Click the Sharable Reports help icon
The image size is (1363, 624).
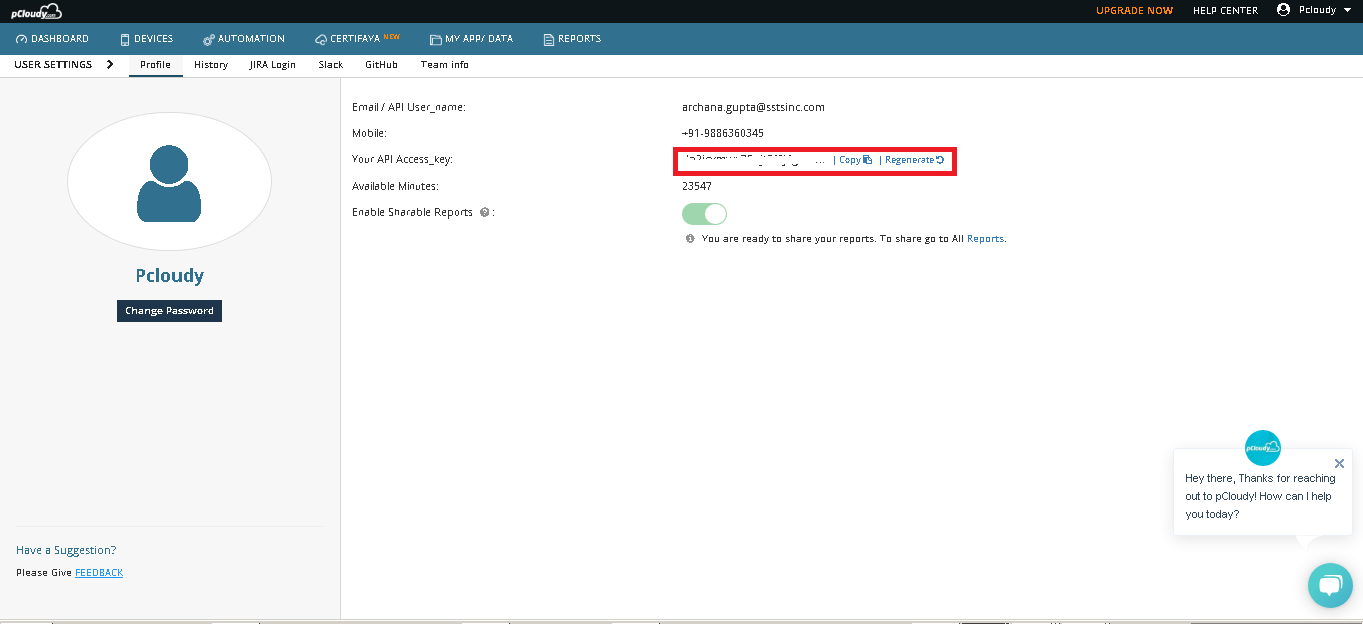click(x=484, y=212)
